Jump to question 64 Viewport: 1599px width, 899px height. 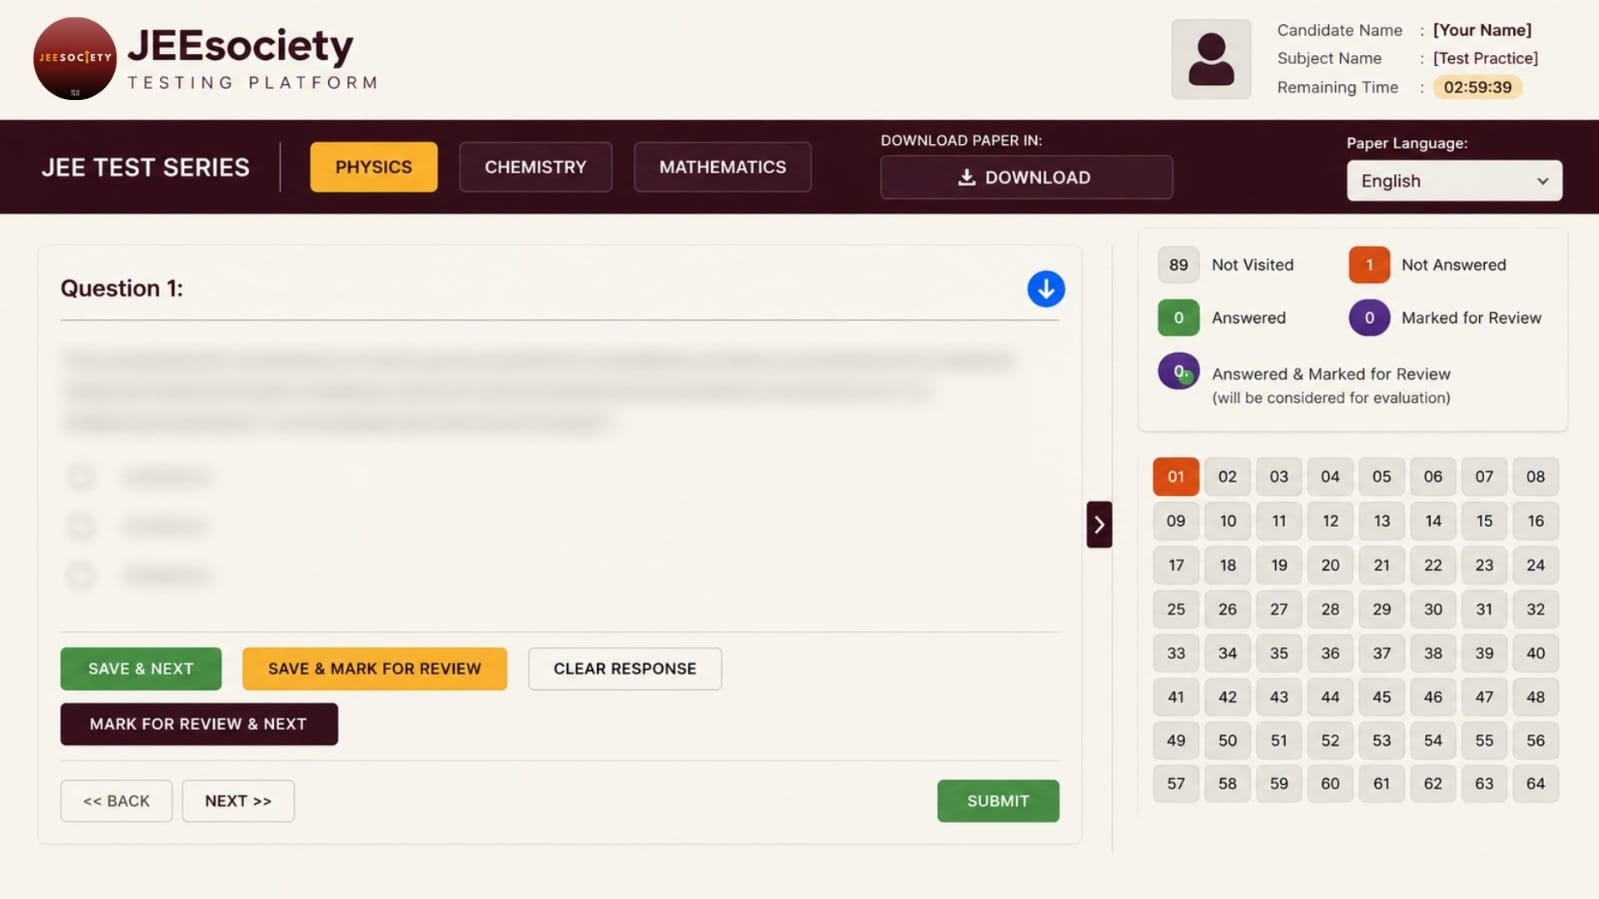(x=1536, y=784)
